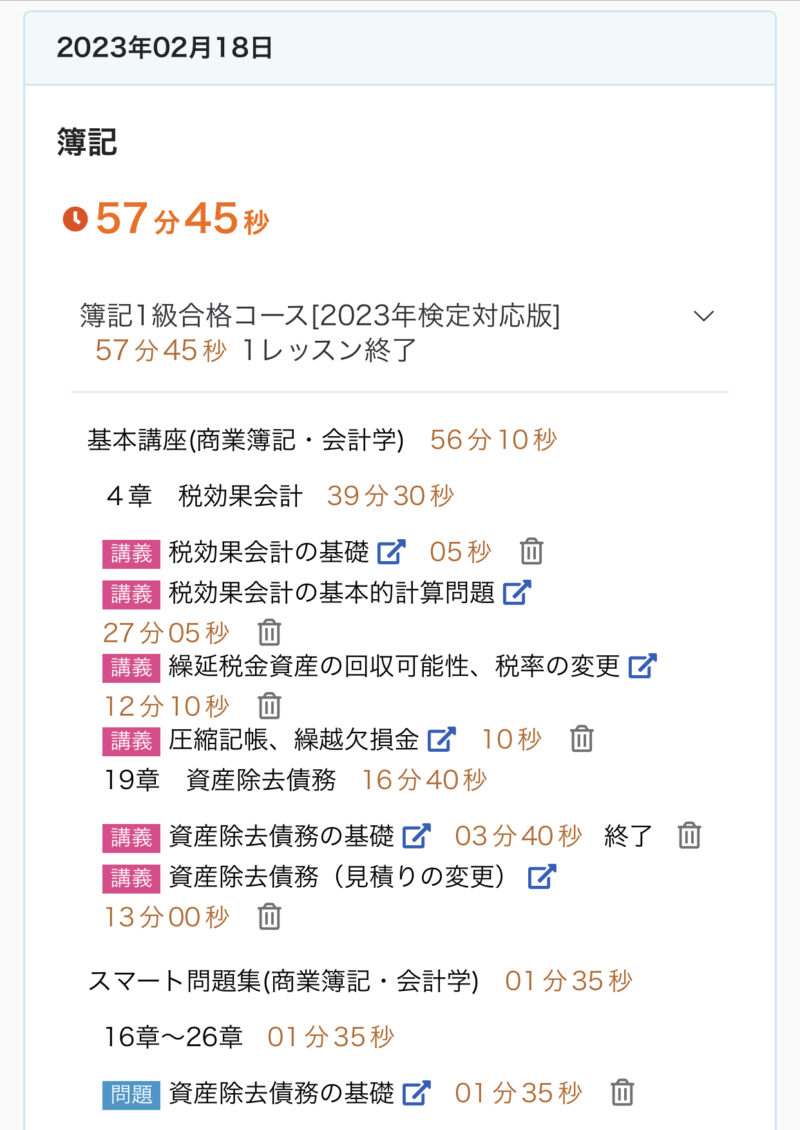Click the 4章 税効果会計 chapter row

[205, 496]
